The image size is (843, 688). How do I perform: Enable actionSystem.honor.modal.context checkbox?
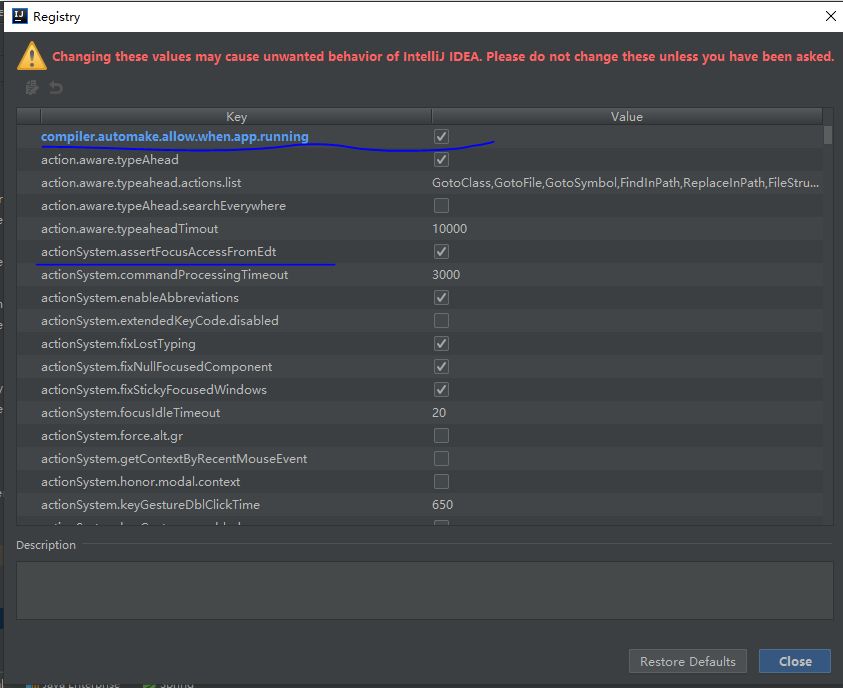pyautogui.click(x=441, y=482)
